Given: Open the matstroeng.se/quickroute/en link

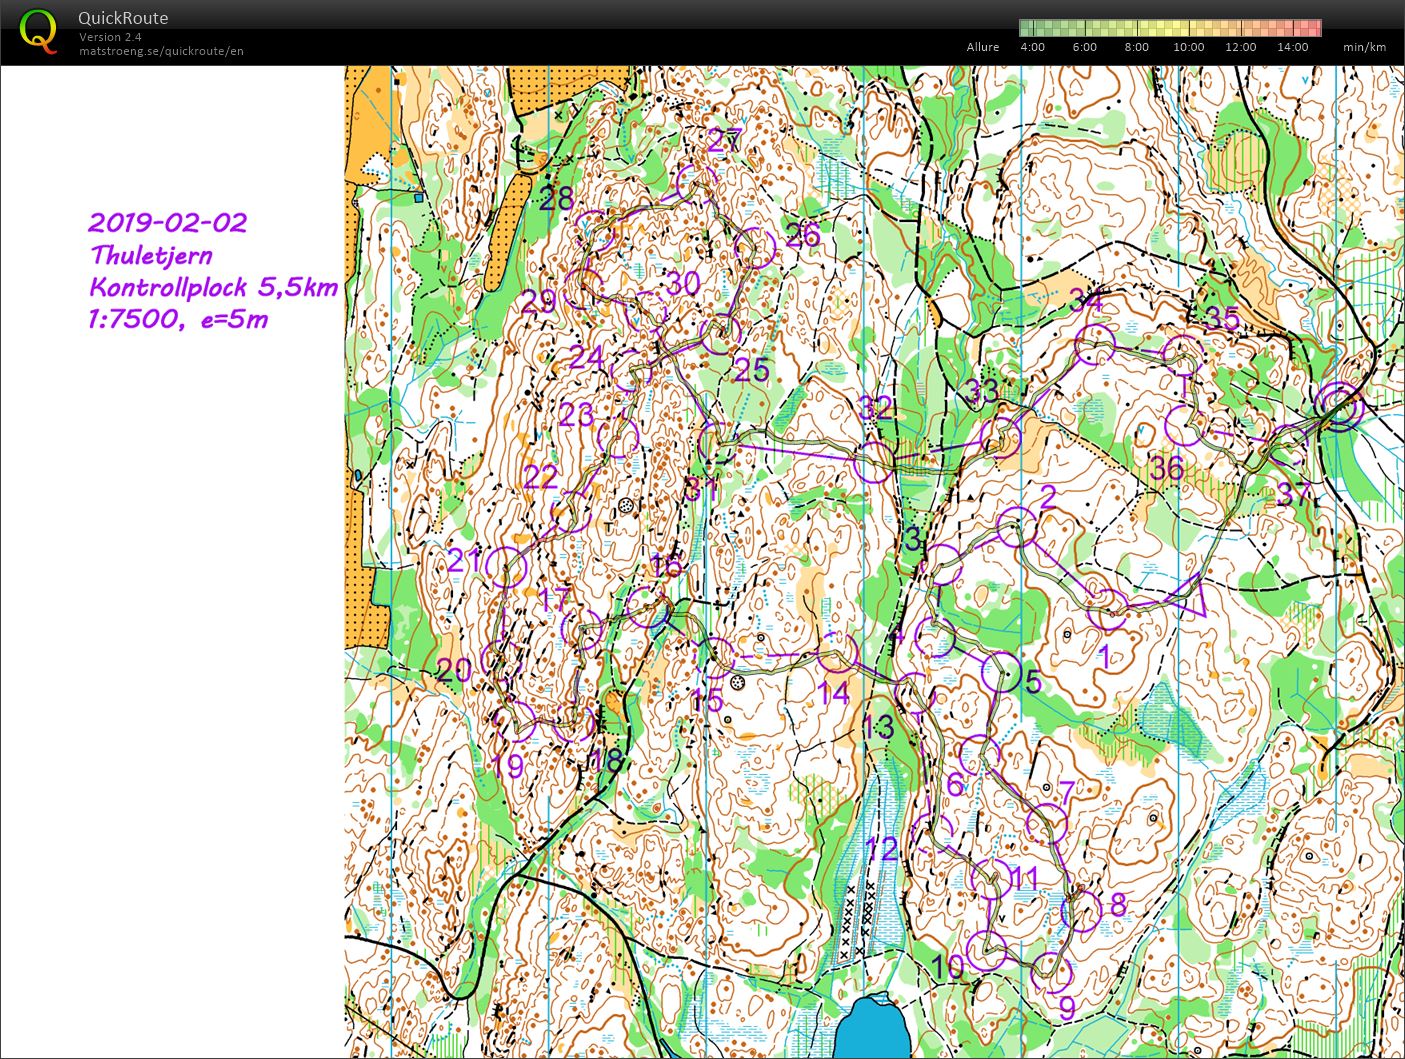Looking at the screenshot, I should tap(161, 51).
